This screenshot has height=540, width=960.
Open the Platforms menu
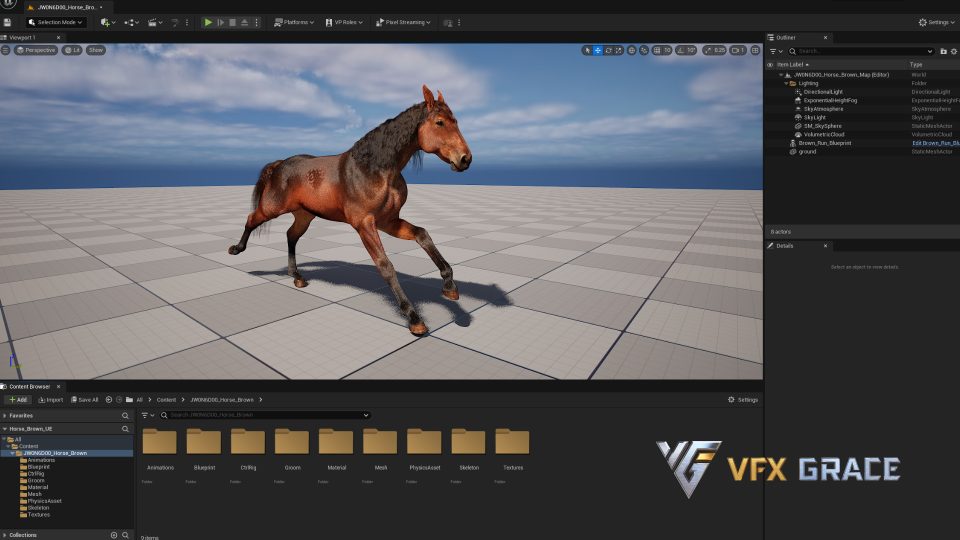[294, 23]
